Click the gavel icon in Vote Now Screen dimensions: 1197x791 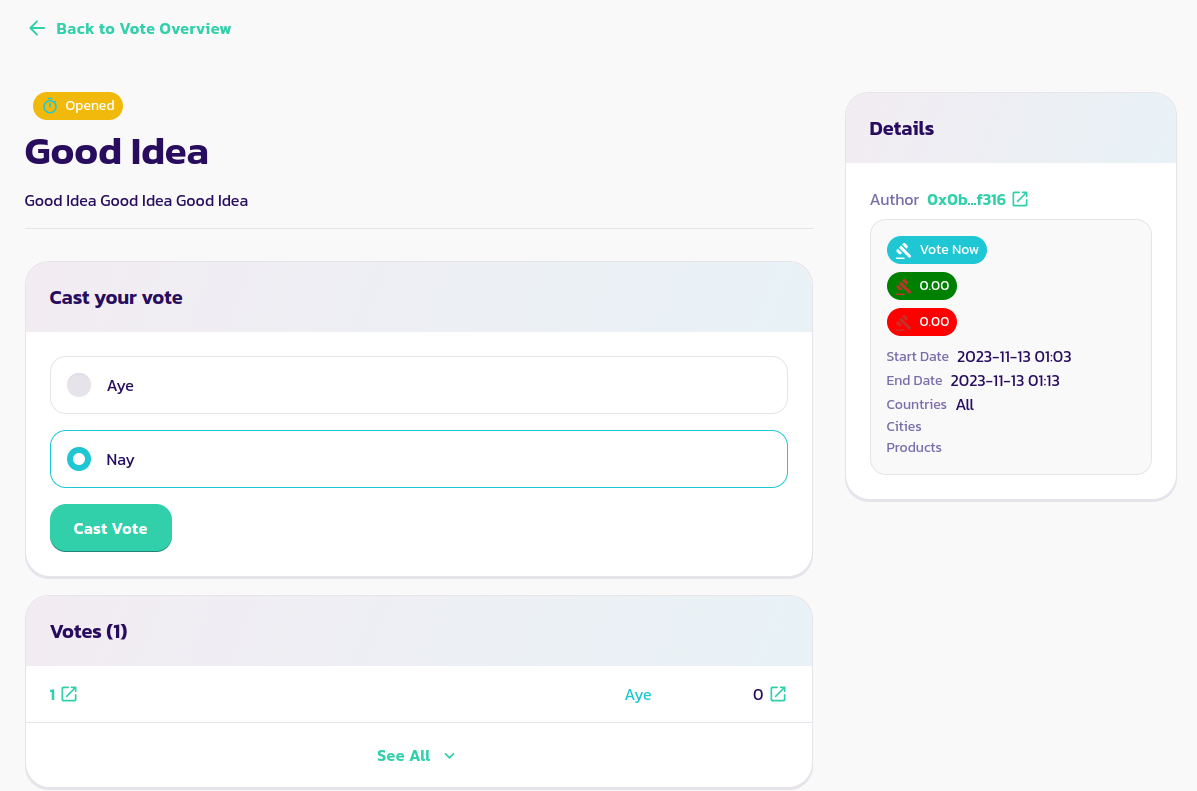(904, 250)
